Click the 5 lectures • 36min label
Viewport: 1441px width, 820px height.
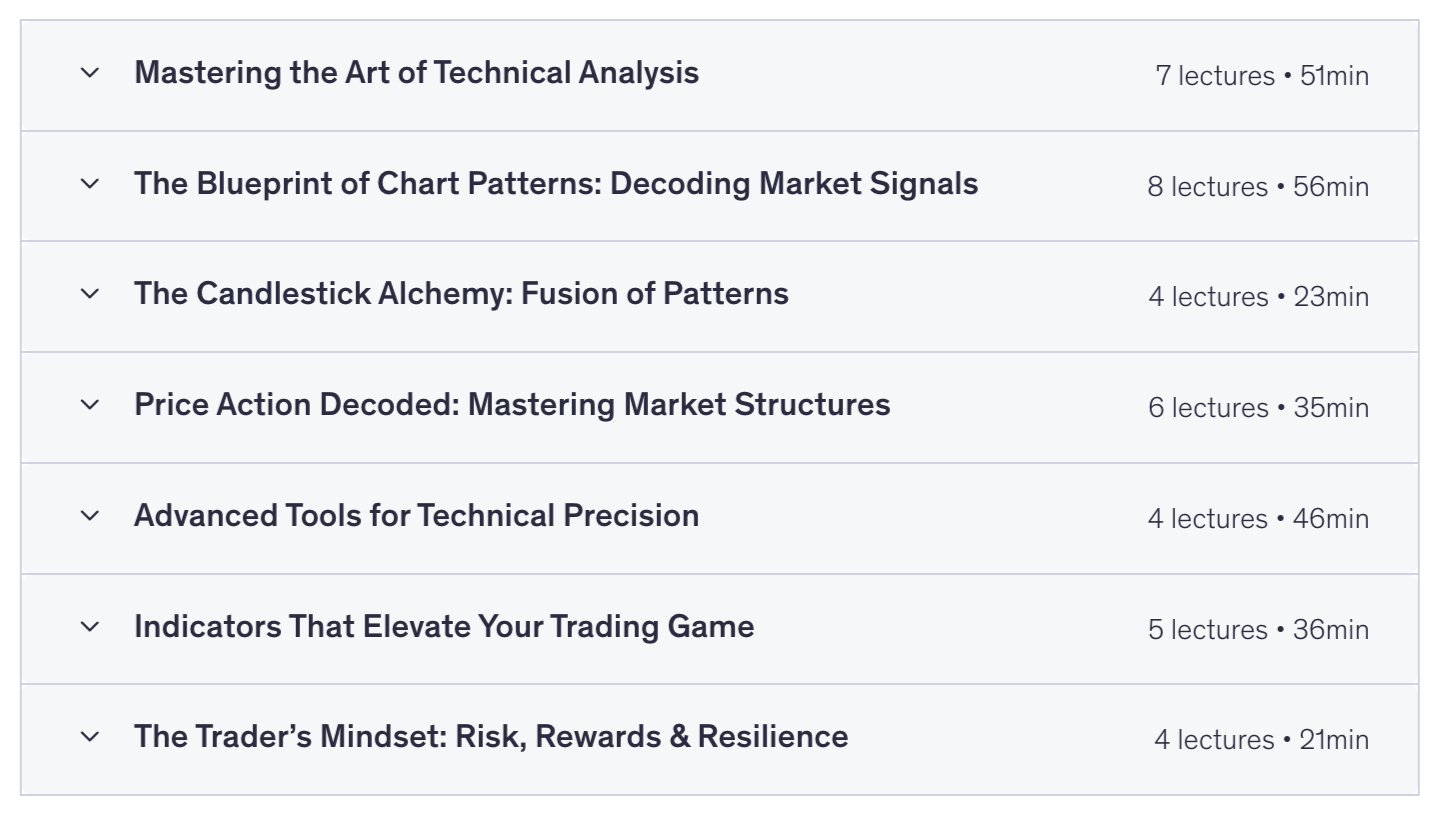1258,630
